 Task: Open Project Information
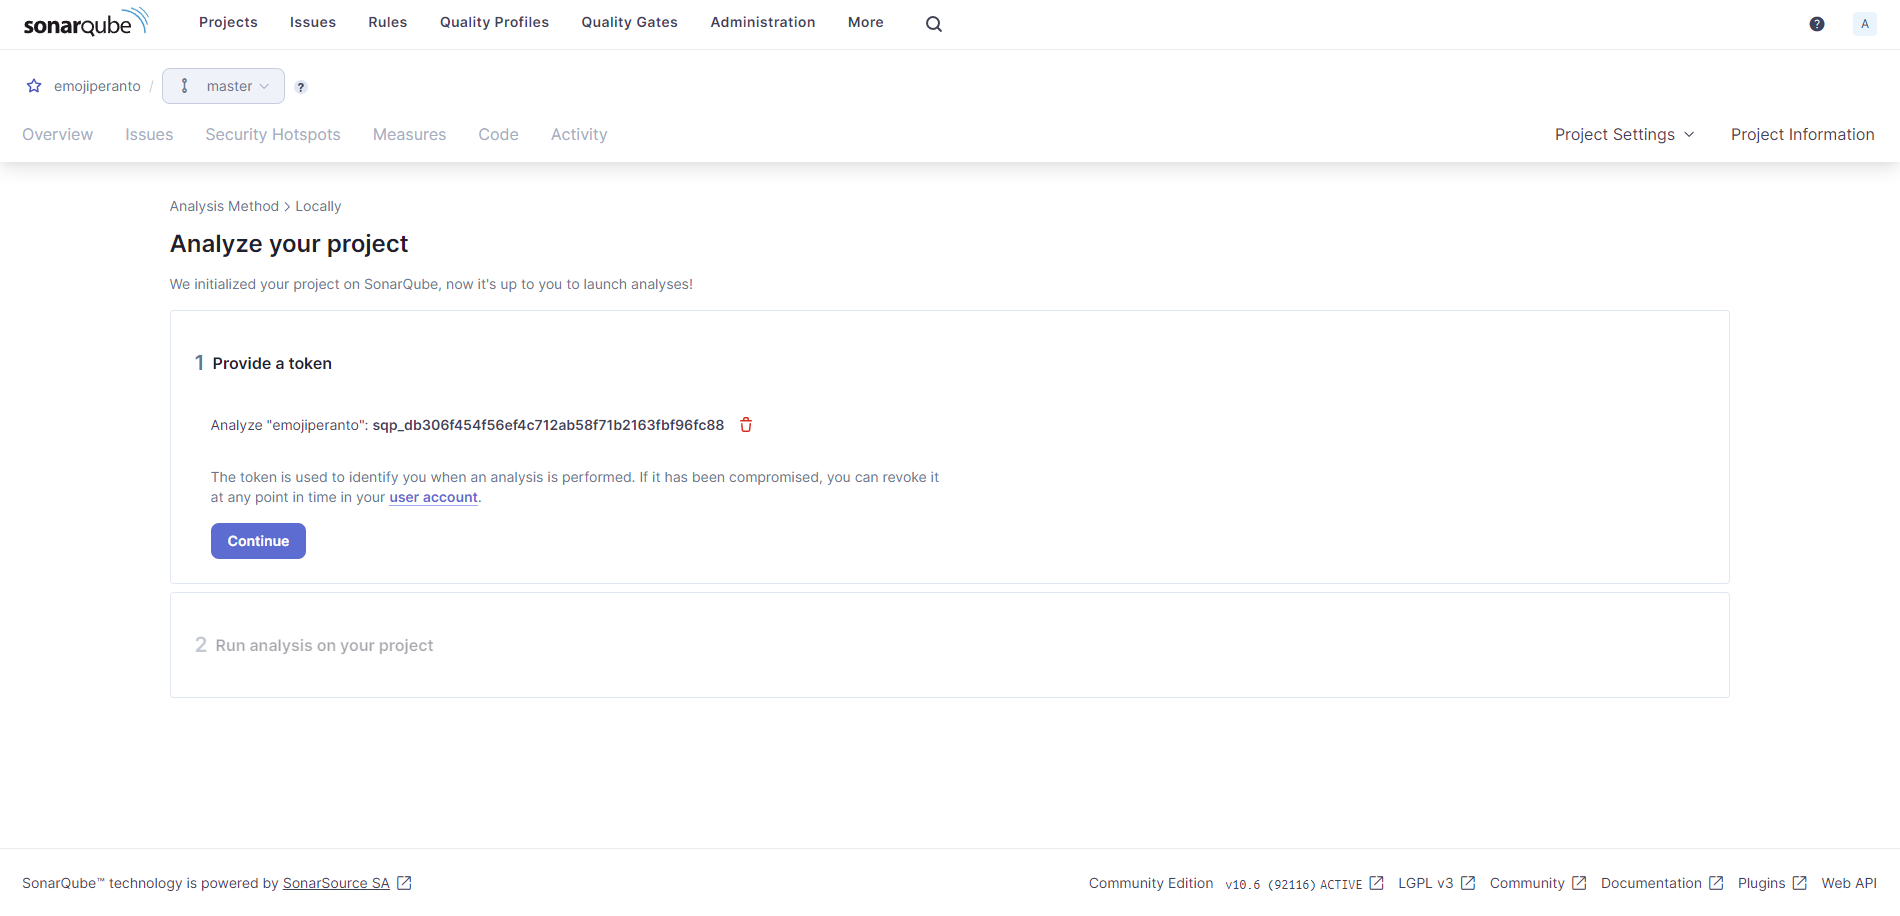point(1802,135)
